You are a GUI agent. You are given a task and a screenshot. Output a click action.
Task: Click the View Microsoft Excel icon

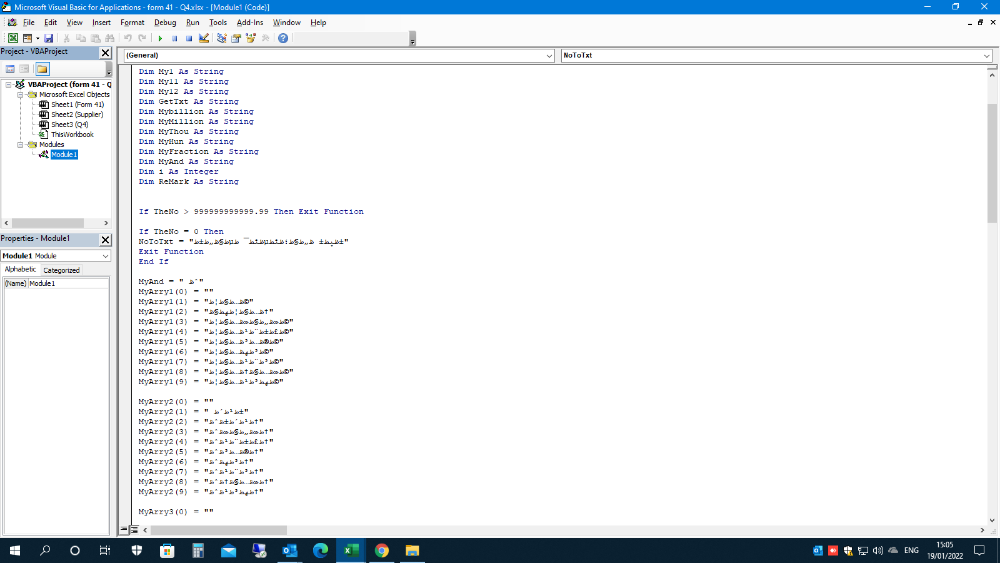click(x=13, y=38)
